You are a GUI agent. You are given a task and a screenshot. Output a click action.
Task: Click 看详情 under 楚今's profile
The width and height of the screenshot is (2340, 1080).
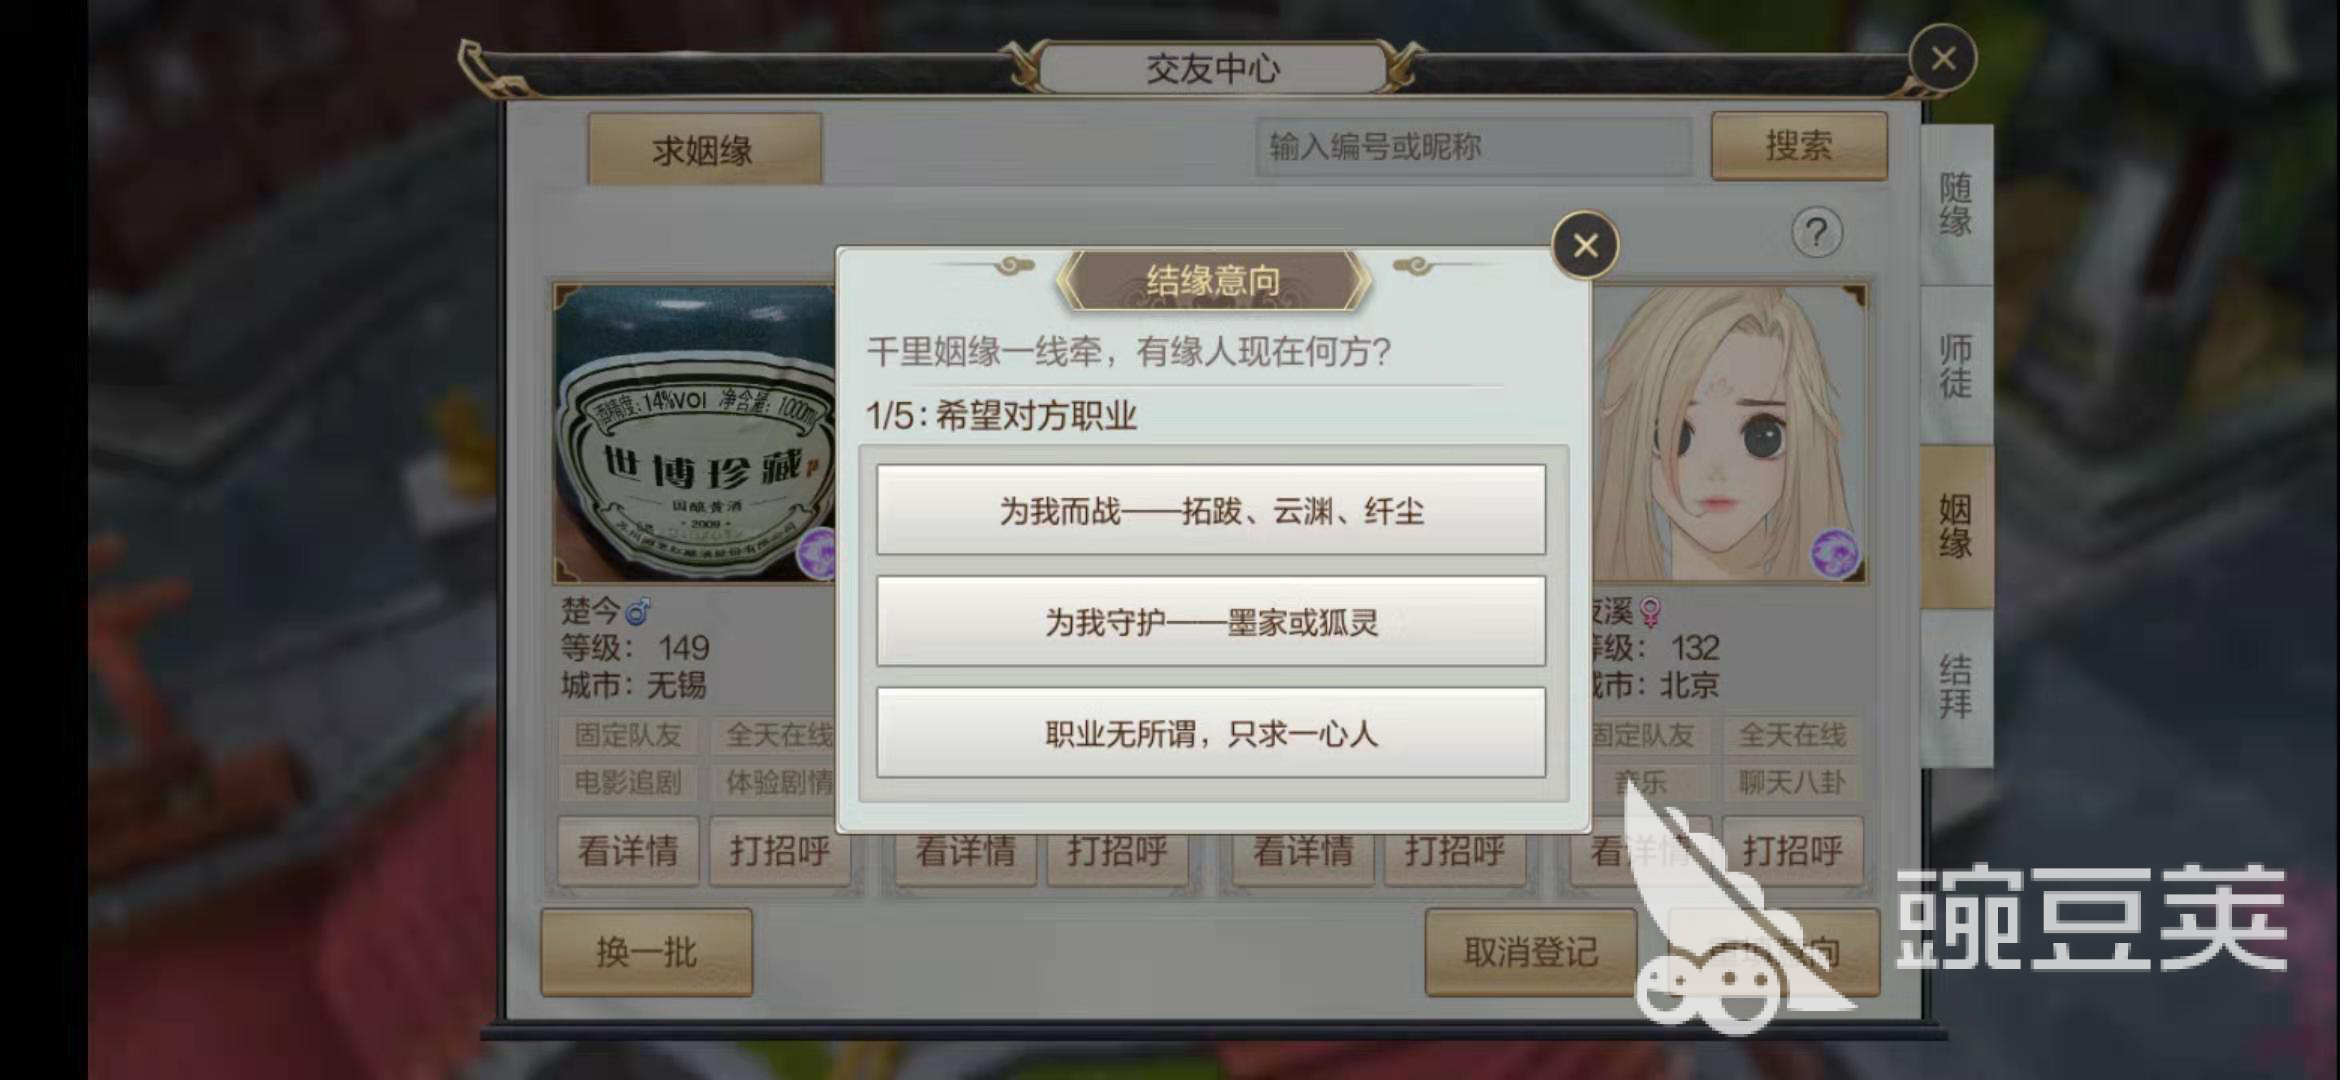(628, 851)
